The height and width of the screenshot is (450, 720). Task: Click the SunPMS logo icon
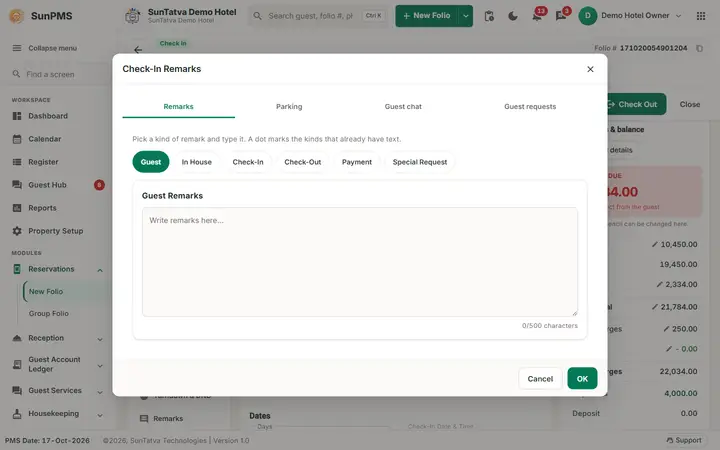coord(17,16)
